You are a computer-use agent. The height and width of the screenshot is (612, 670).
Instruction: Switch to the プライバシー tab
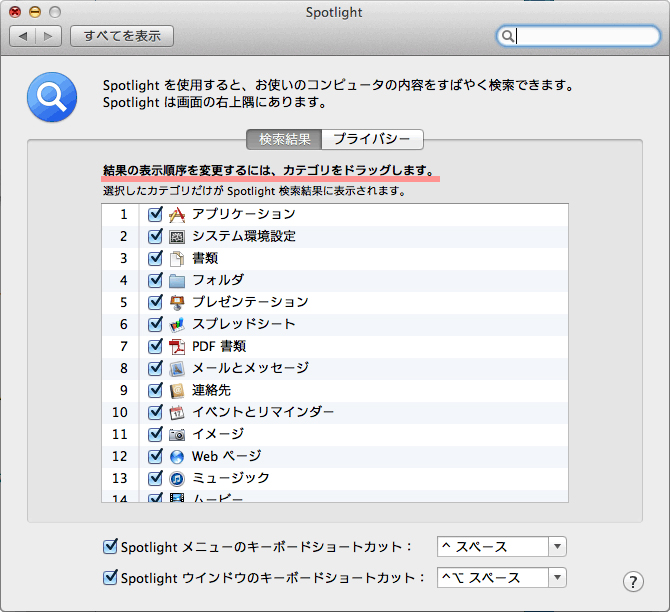[372, 139]
